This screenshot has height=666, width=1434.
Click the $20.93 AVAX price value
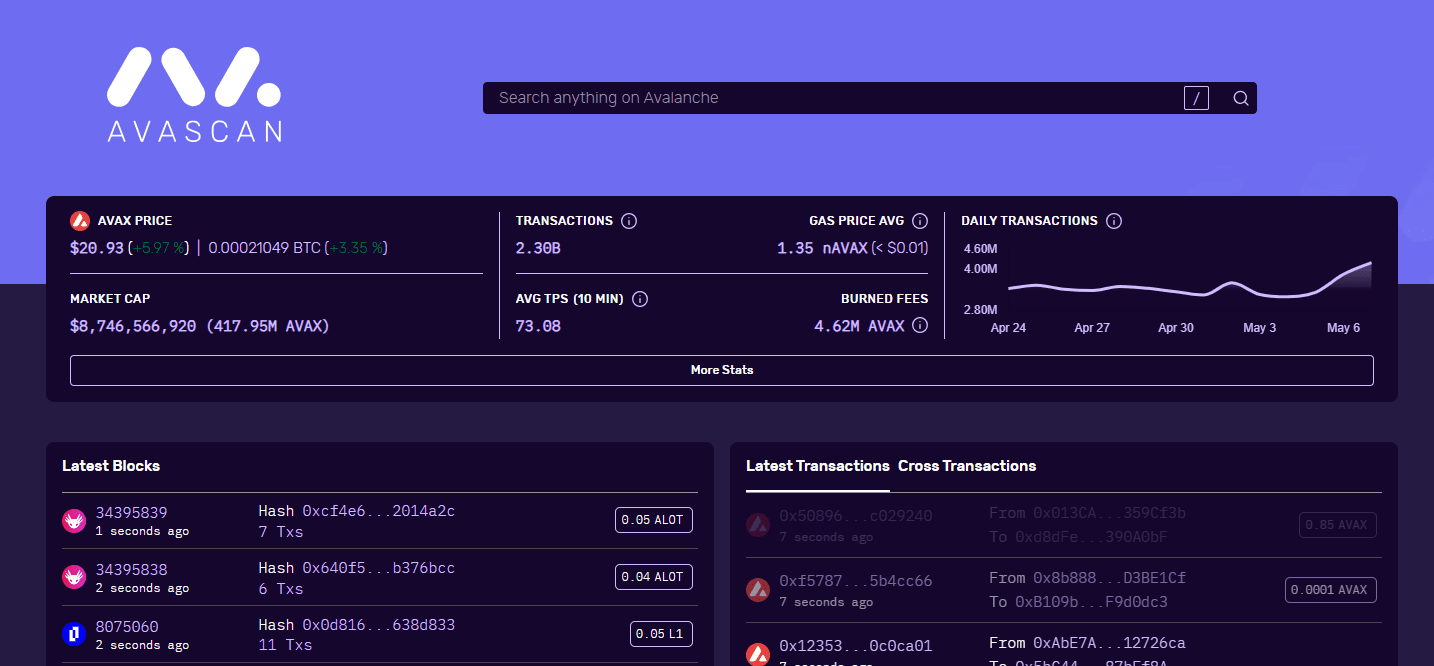pyautogui.click(x=97, y=247)
